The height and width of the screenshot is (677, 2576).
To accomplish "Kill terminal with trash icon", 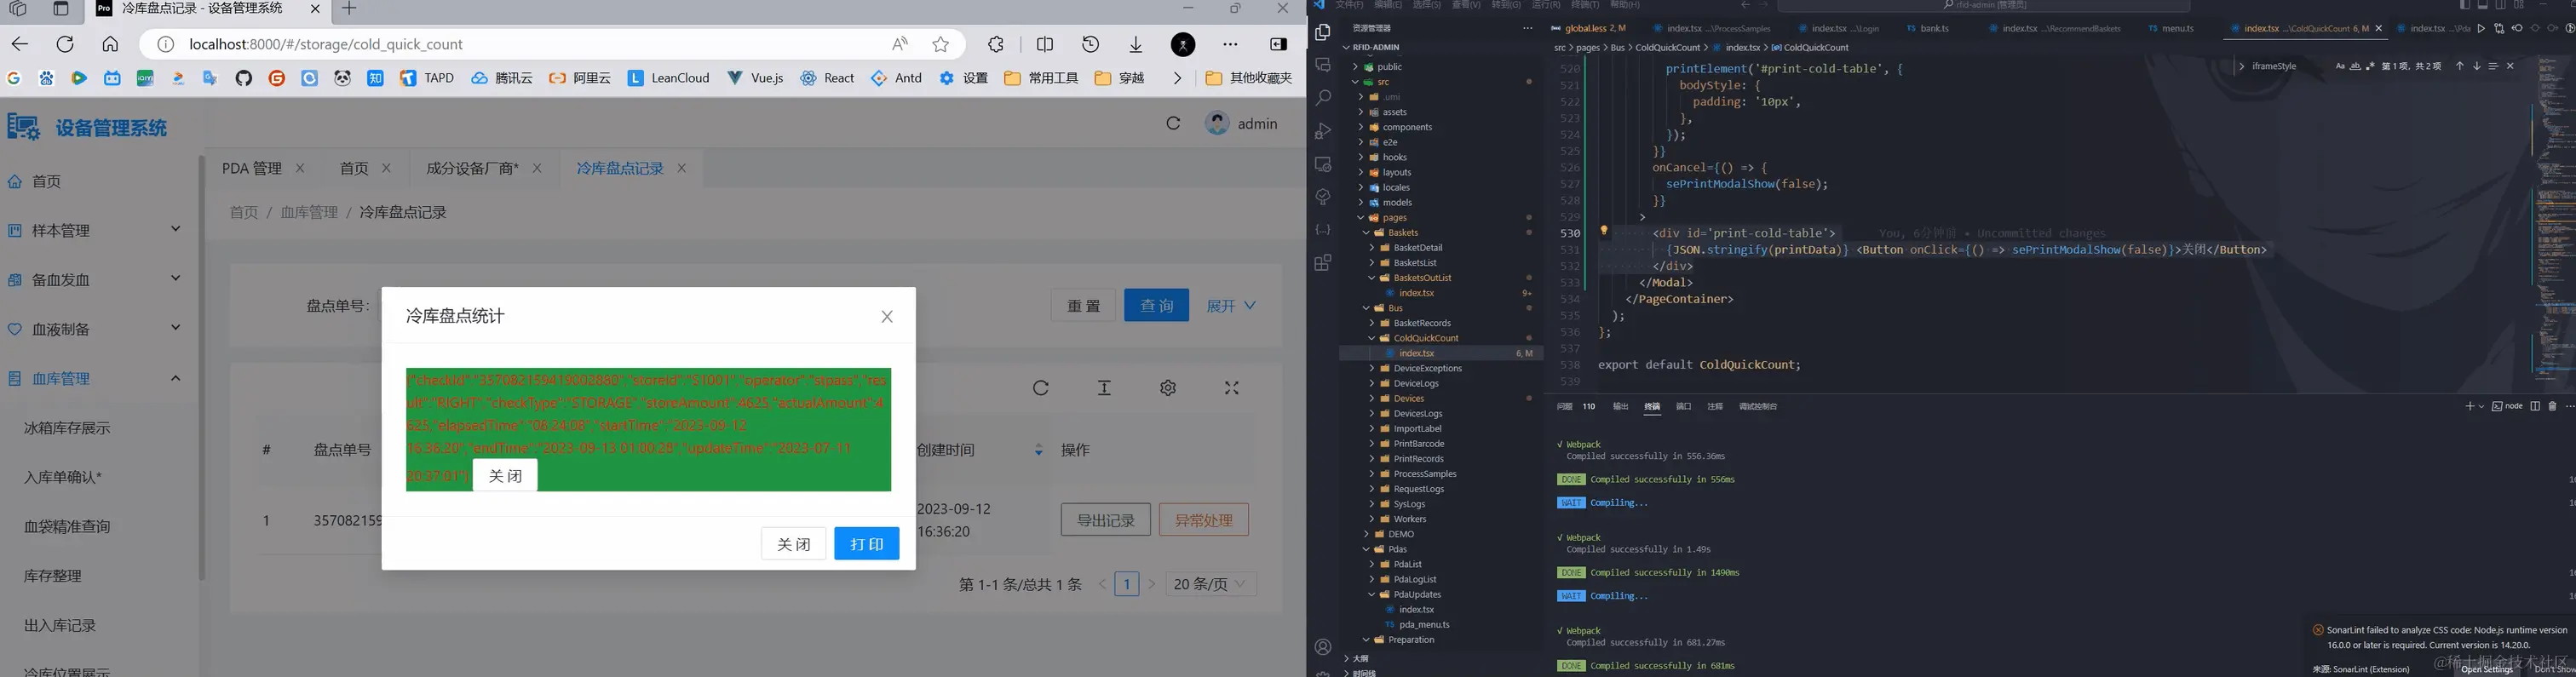I will tap(2552, 406).
